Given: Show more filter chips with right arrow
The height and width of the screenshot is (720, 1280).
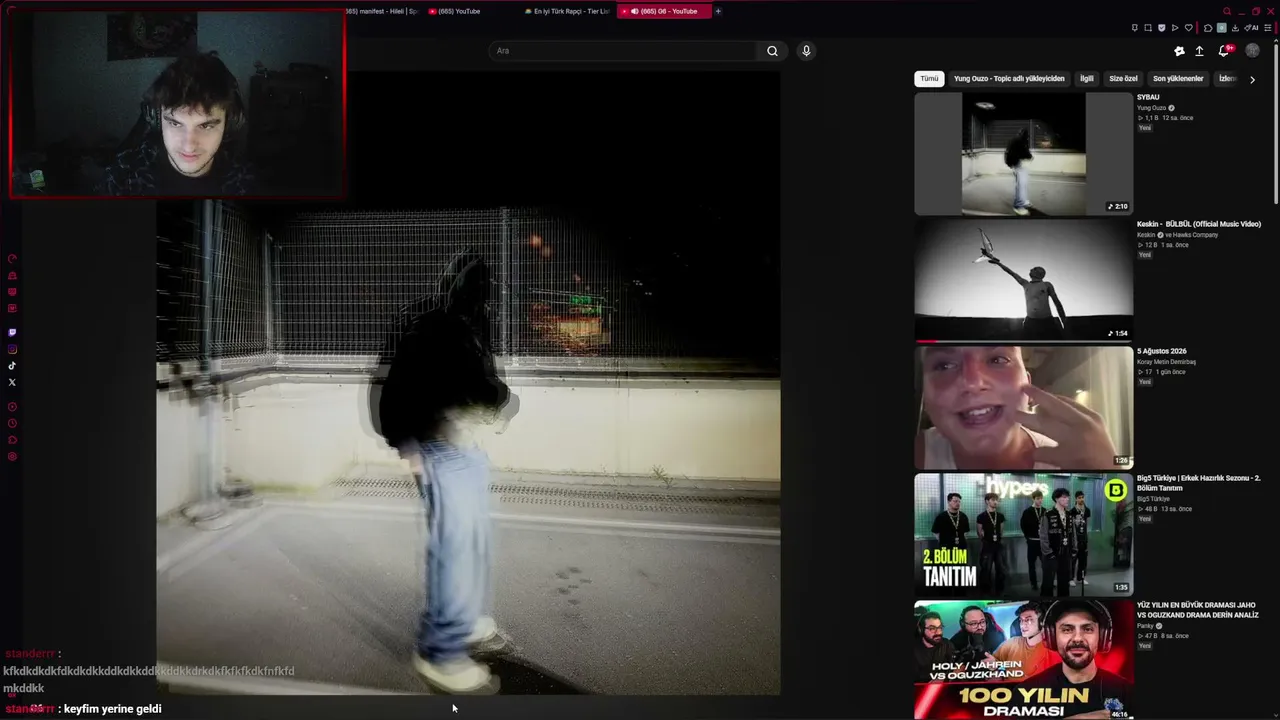Looking at the screenshot, I should (x=1252, y=79).
